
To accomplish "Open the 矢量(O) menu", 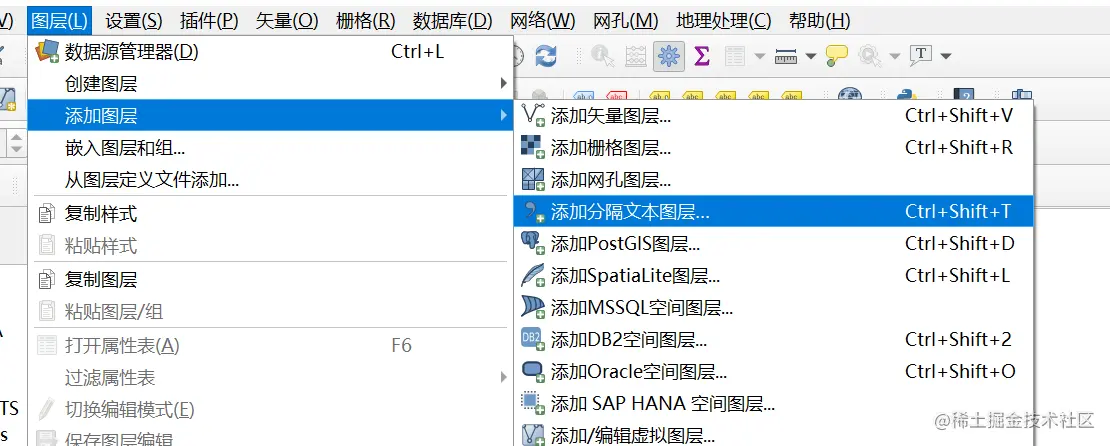I will [x=287, y=21].
